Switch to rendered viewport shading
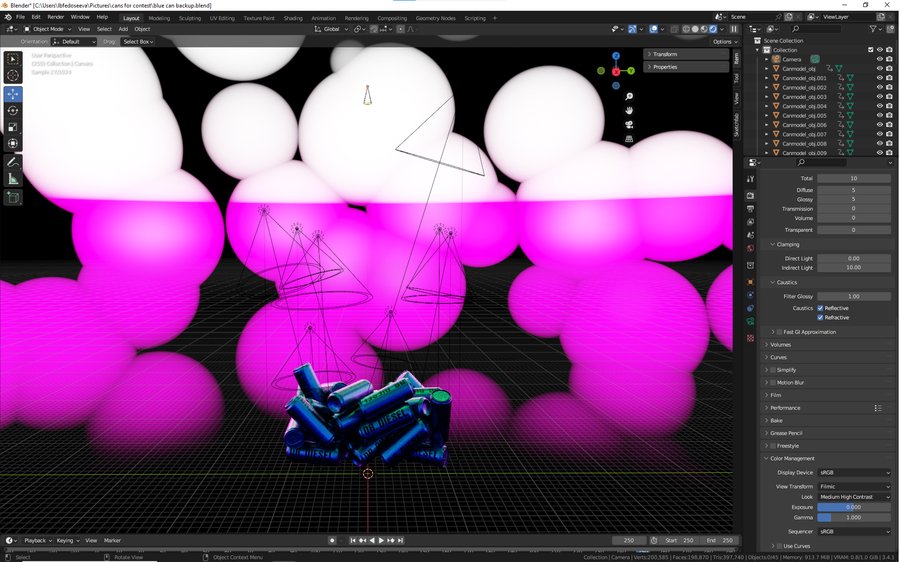Image resolution: width=900 pixels, height=562 pixels. (x=711, y=29)
